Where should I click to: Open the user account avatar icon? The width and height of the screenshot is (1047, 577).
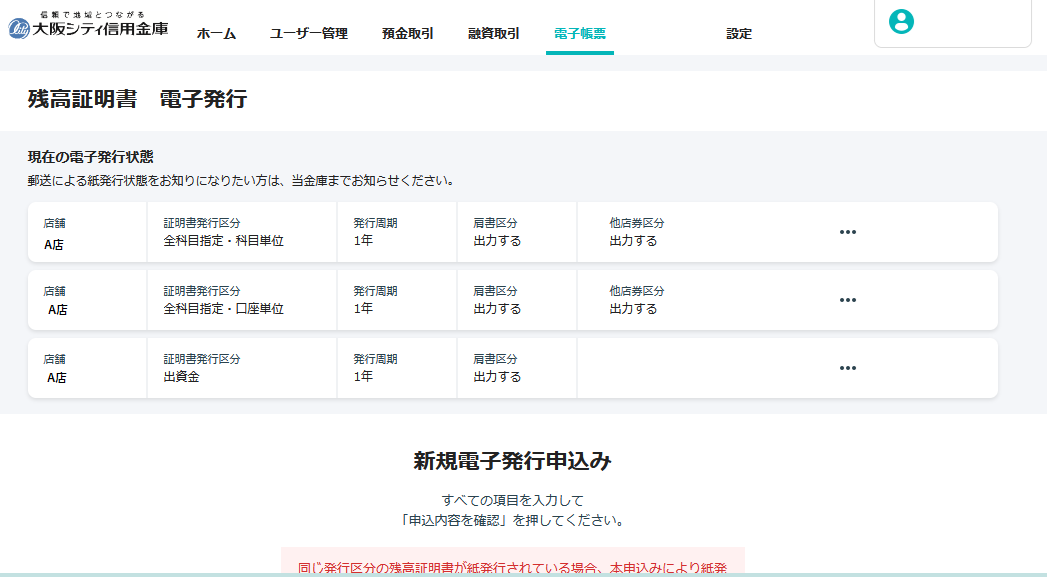(x=901, y=21)
